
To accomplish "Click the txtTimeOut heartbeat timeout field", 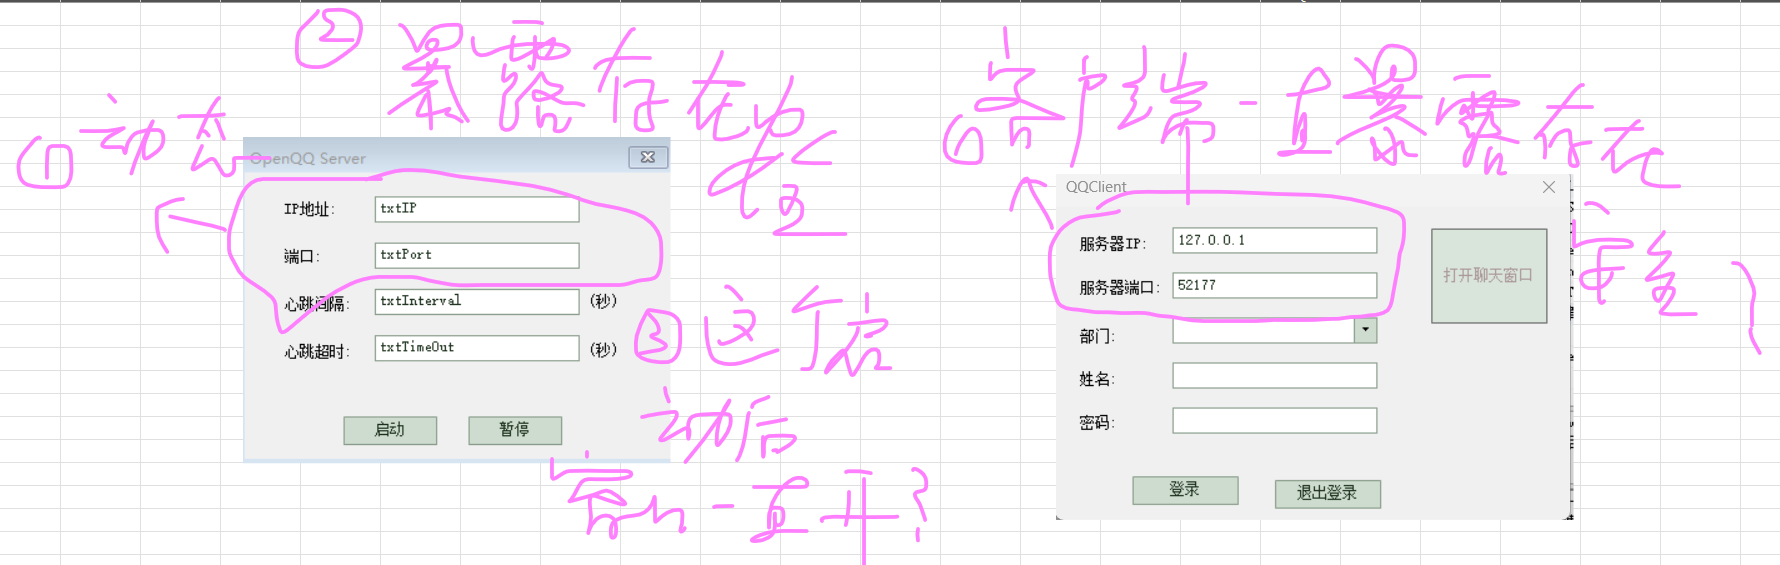I will click(477, 347).
